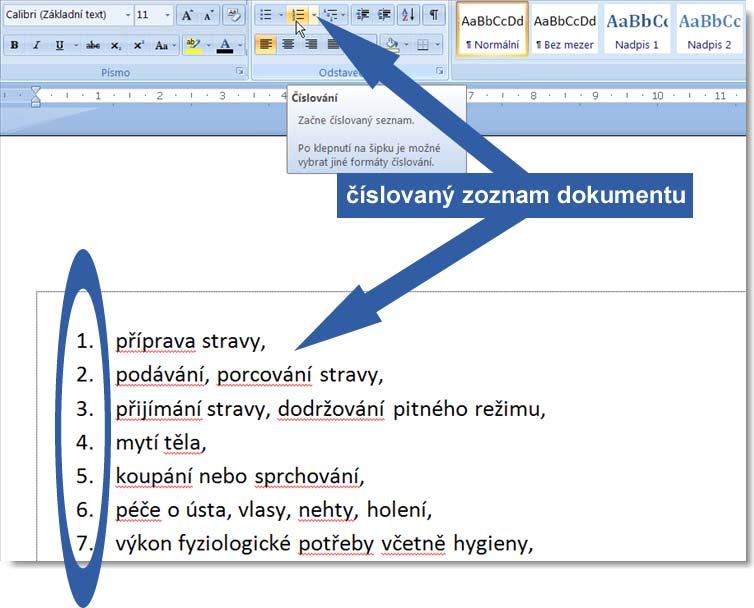Click the Multilevel list icon

pos(330,15)
